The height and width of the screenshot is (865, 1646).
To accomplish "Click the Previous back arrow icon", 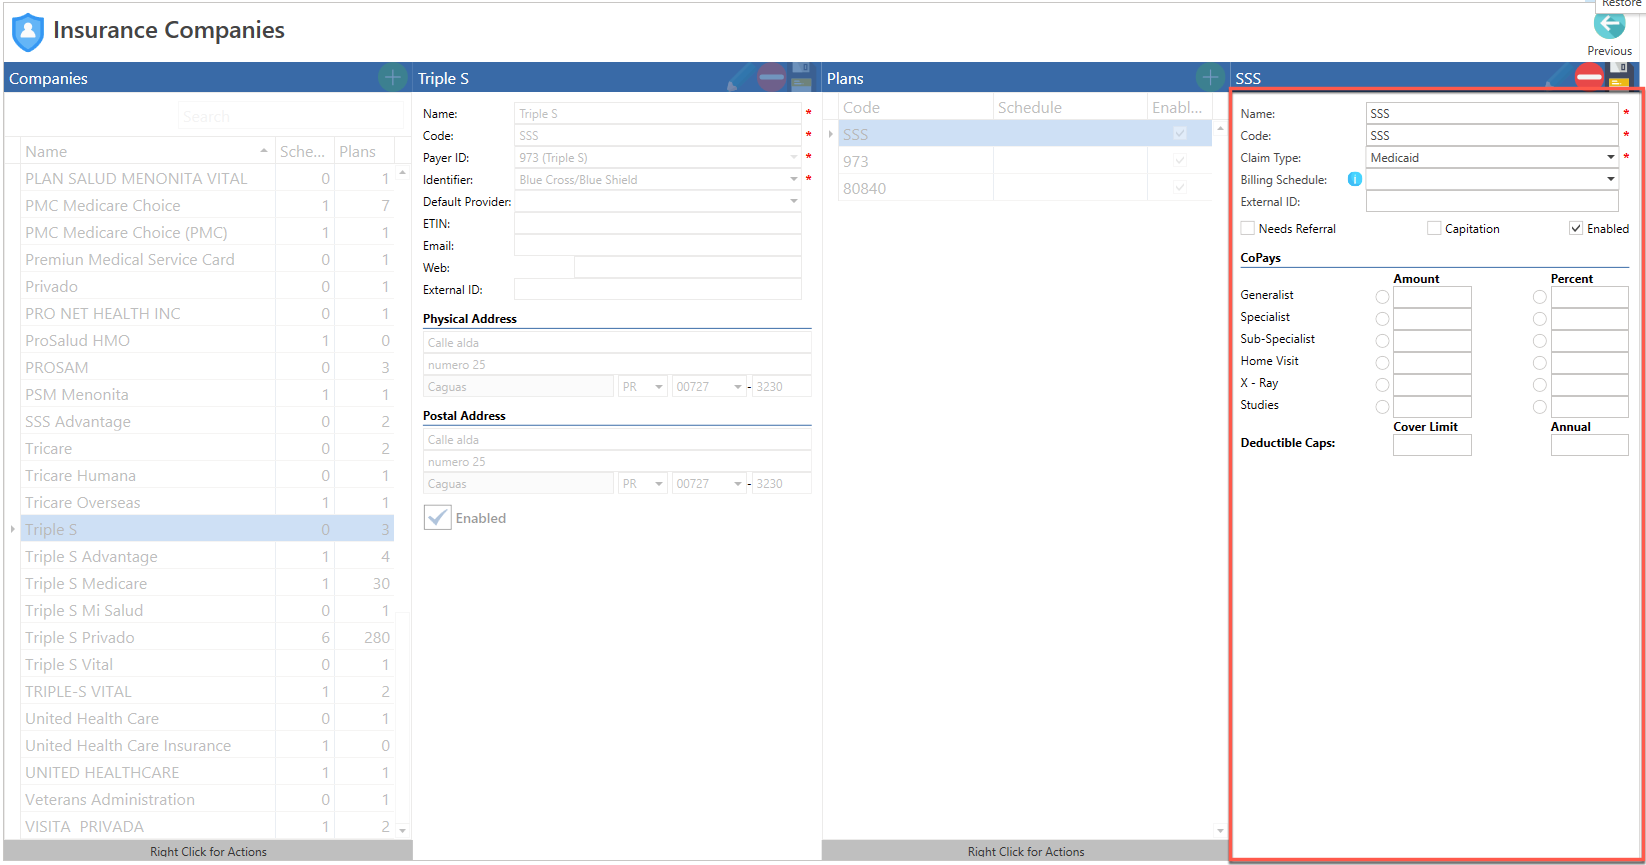I will coord(1609,25).
